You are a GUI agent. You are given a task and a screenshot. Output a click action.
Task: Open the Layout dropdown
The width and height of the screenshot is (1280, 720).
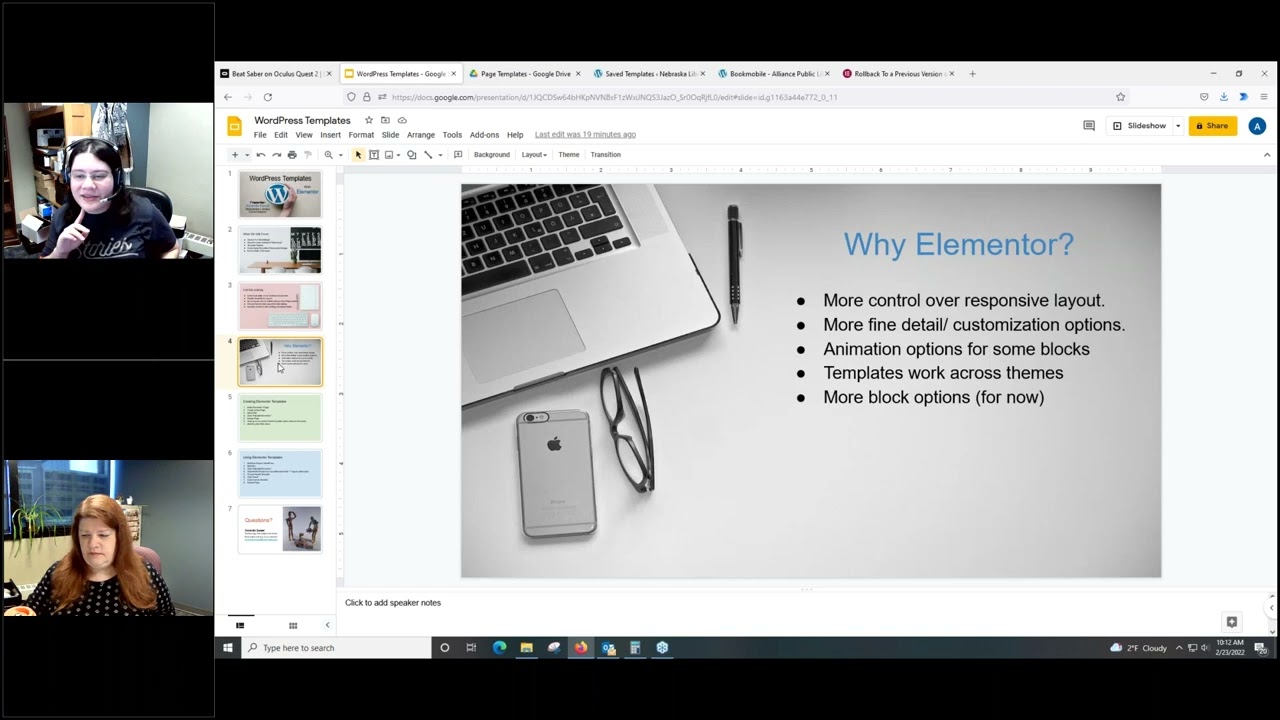click(x=534, y=155)
